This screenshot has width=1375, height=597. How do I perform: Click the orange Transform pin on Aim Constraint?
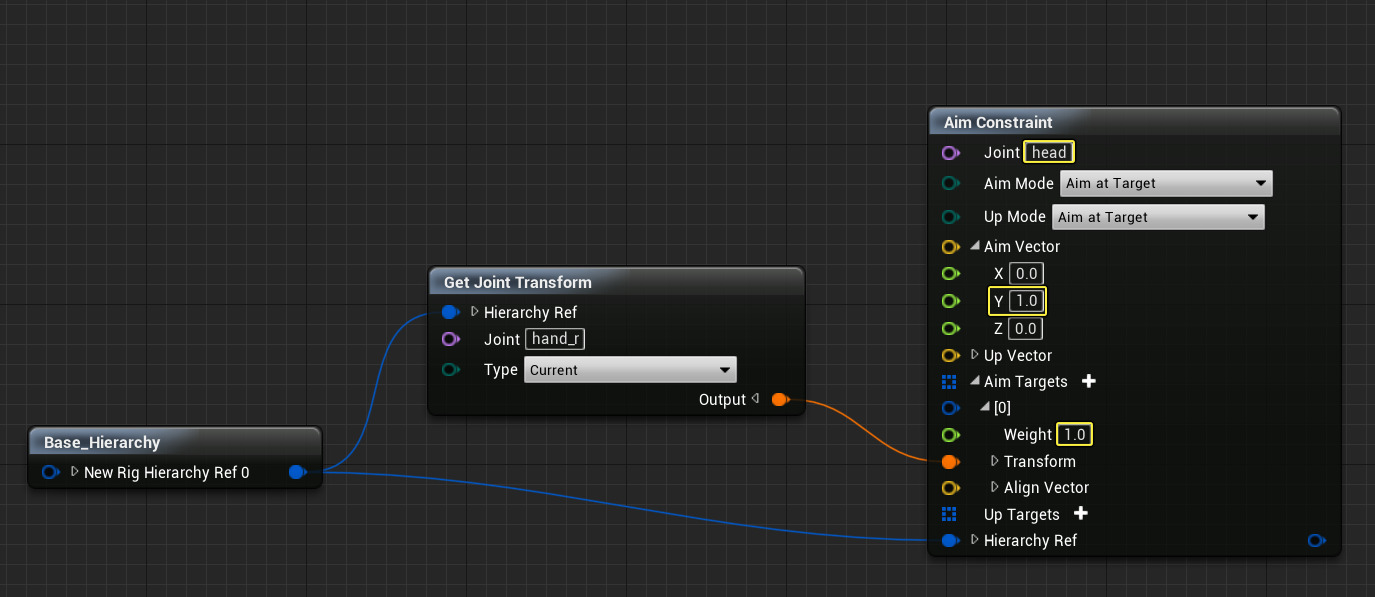tap(950, 461)
